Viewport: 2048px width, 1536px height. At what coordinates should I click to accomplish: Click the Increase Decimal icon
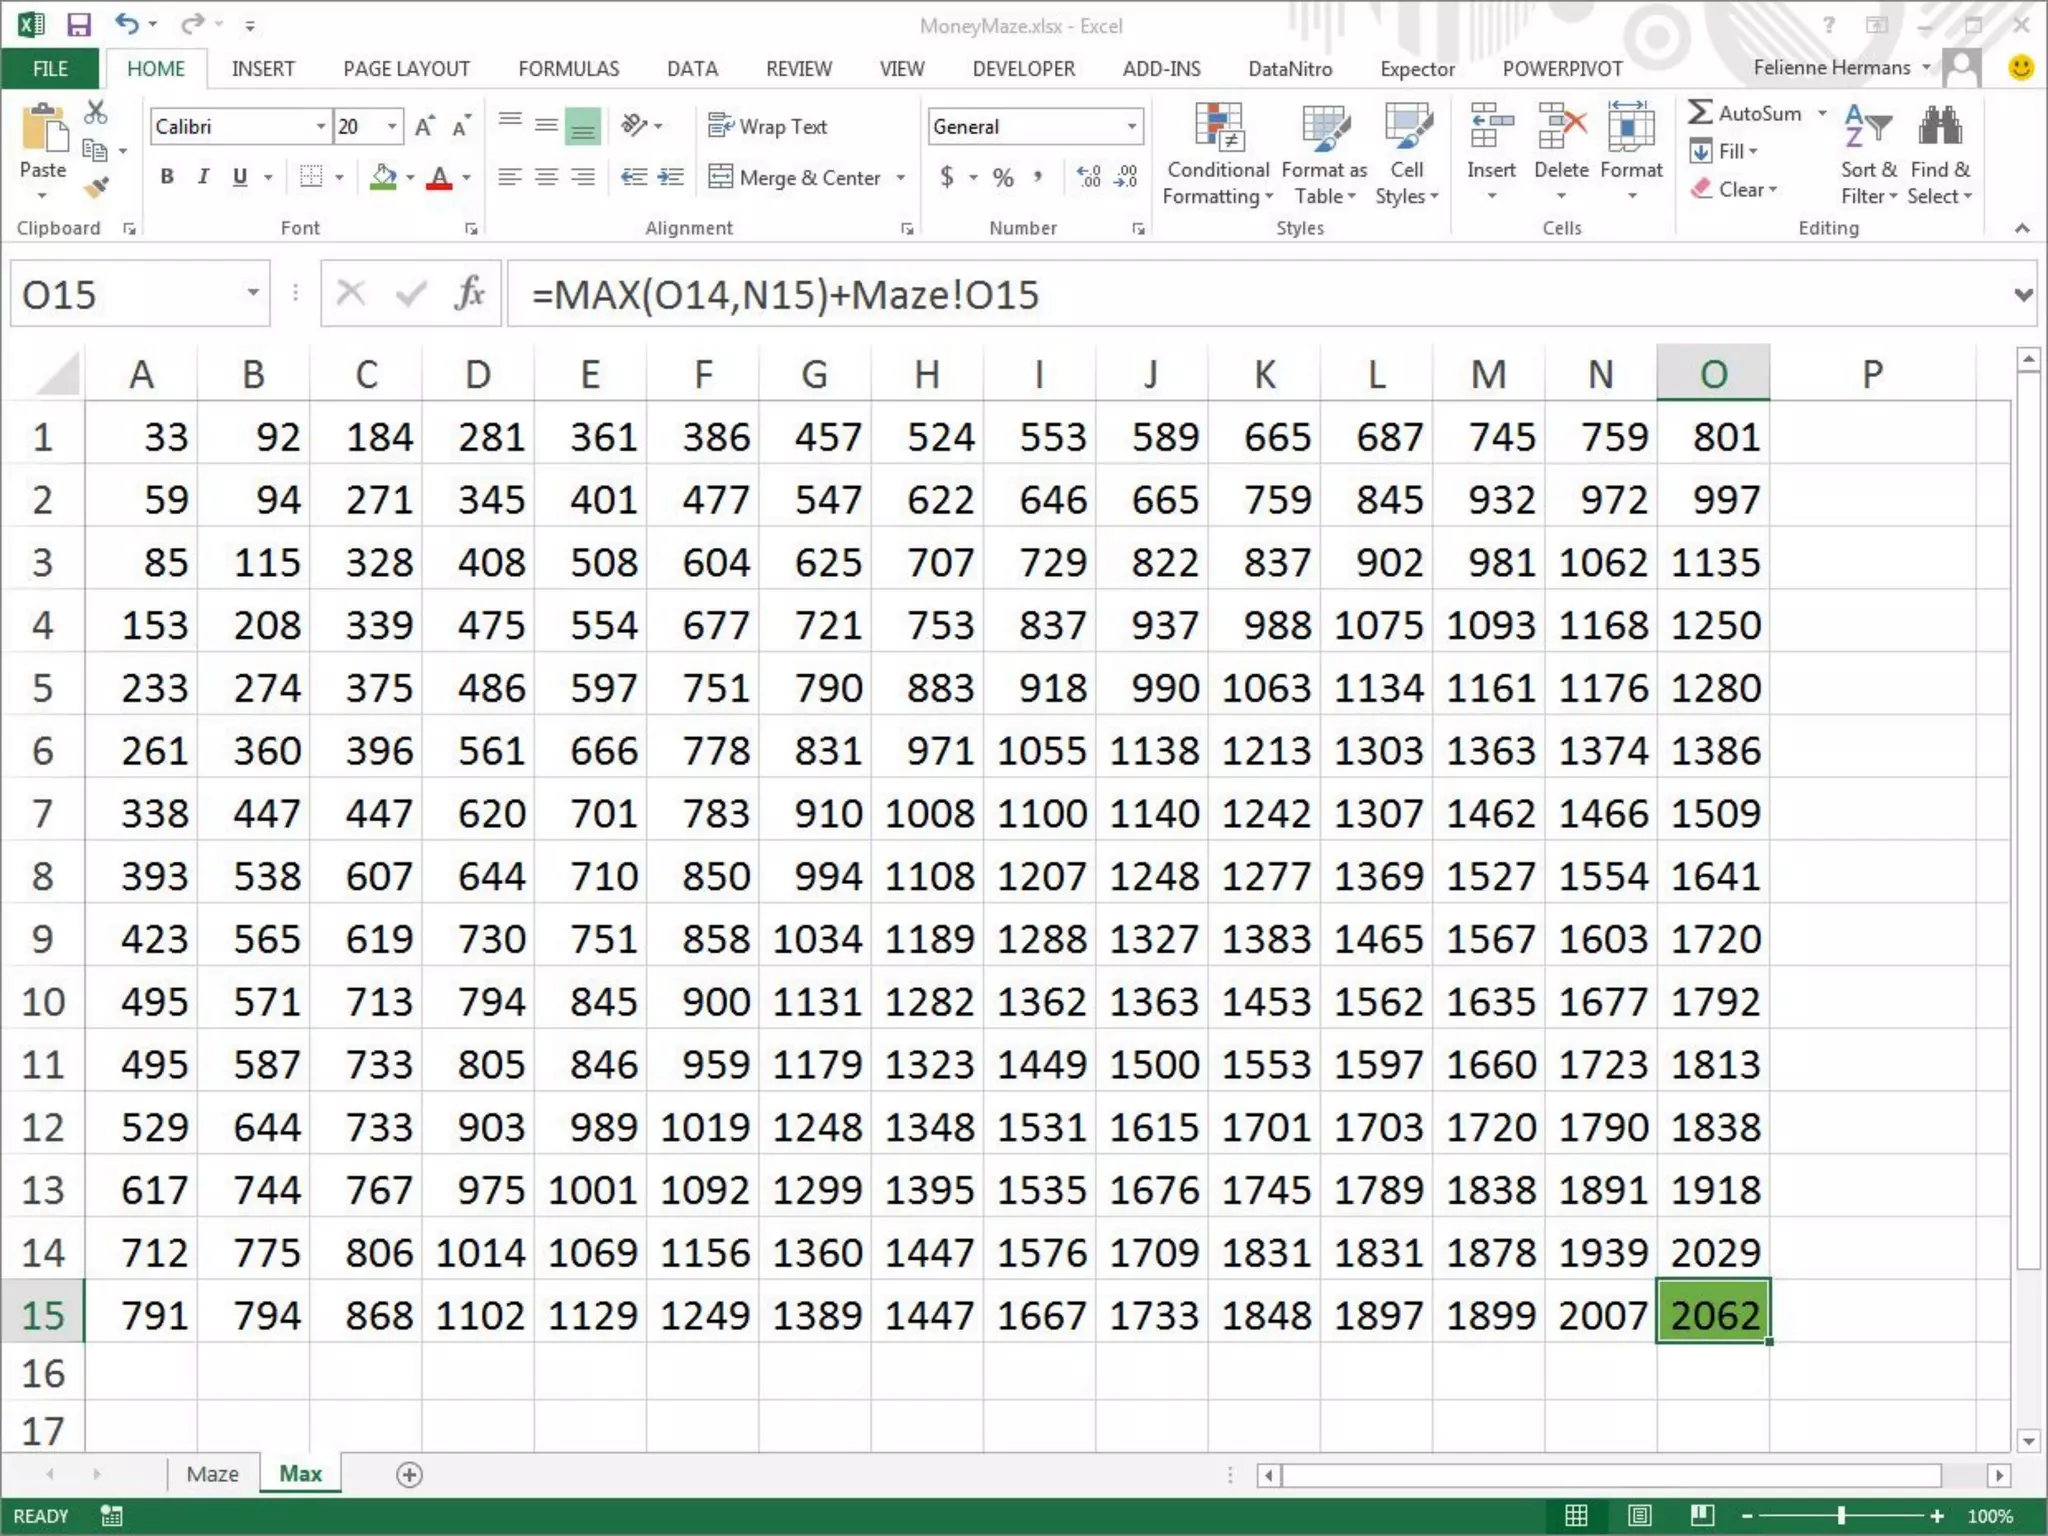[x=1088, y=177]
